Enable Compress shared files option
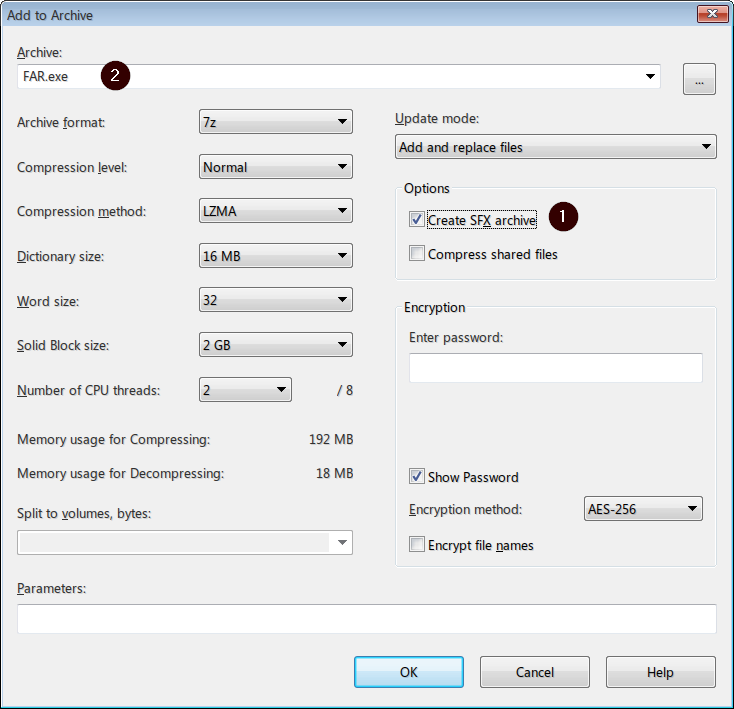The width and height of the screenshot is (734, 709). point(417,254)
